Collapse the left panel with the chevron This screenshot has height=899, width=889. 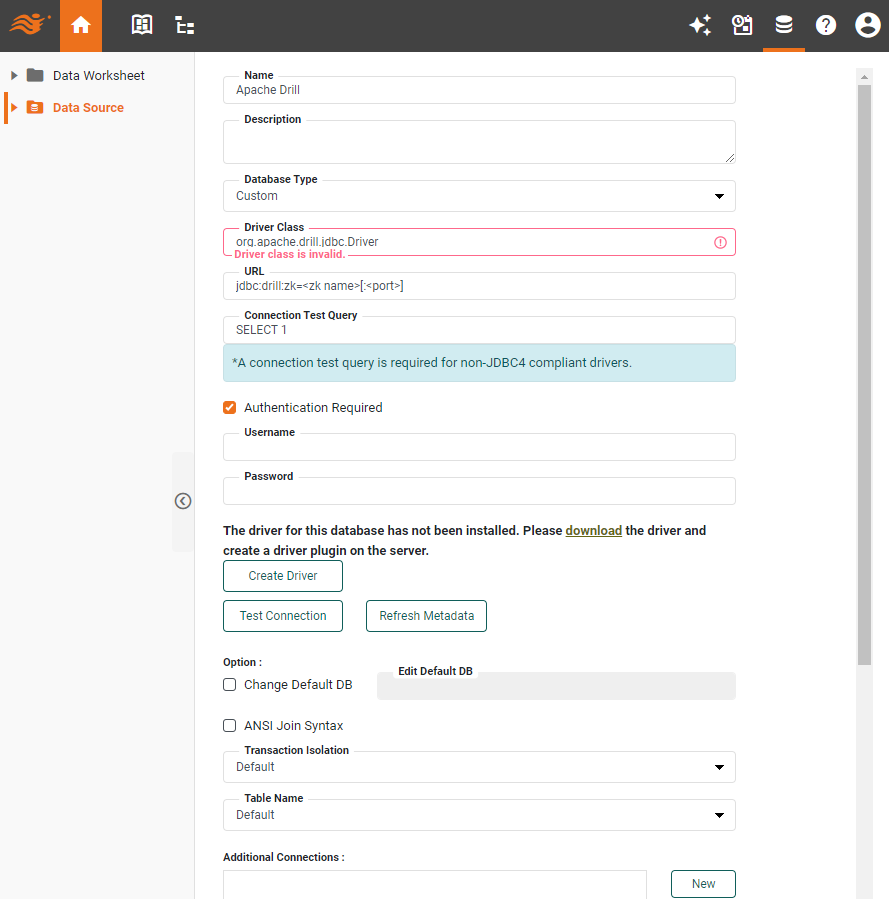point(183,500)
